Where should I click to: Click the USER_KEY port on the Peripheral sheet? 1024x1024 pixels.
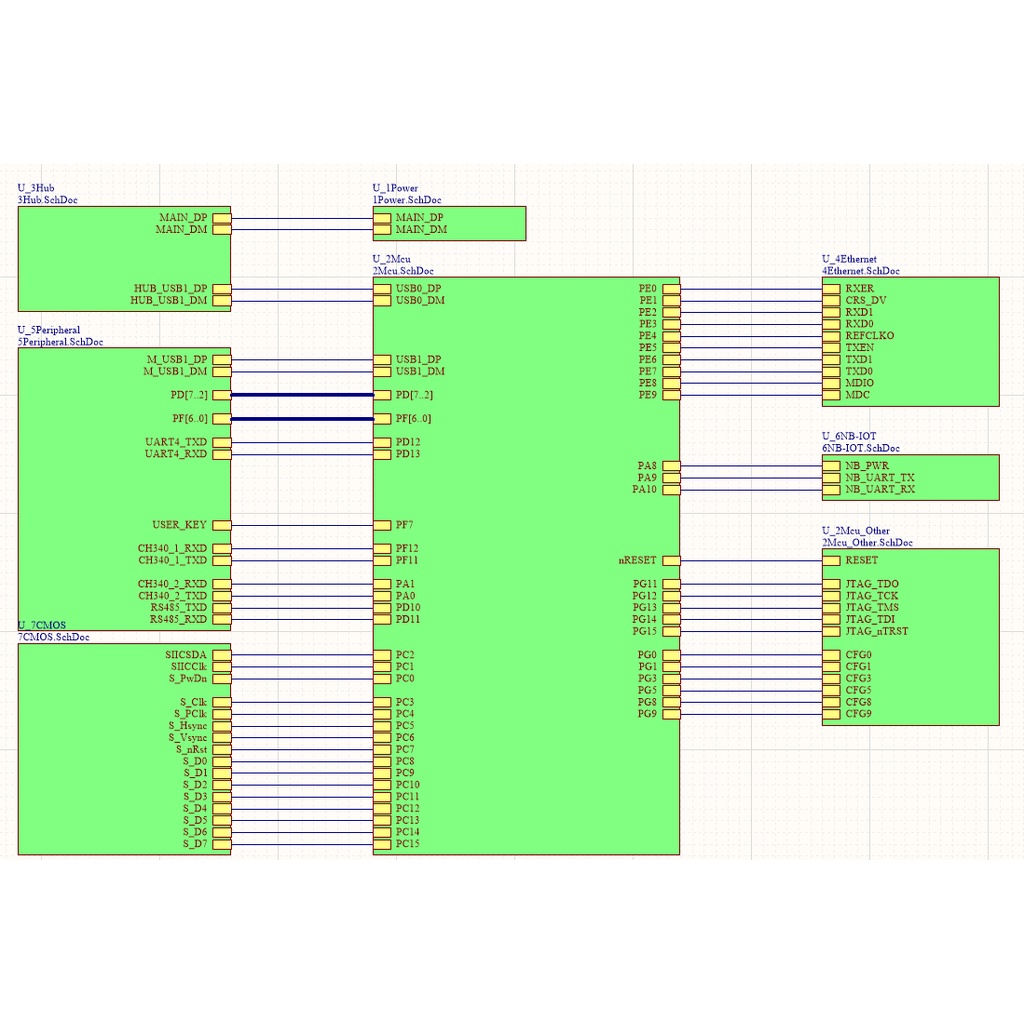(x=221, y=525)
